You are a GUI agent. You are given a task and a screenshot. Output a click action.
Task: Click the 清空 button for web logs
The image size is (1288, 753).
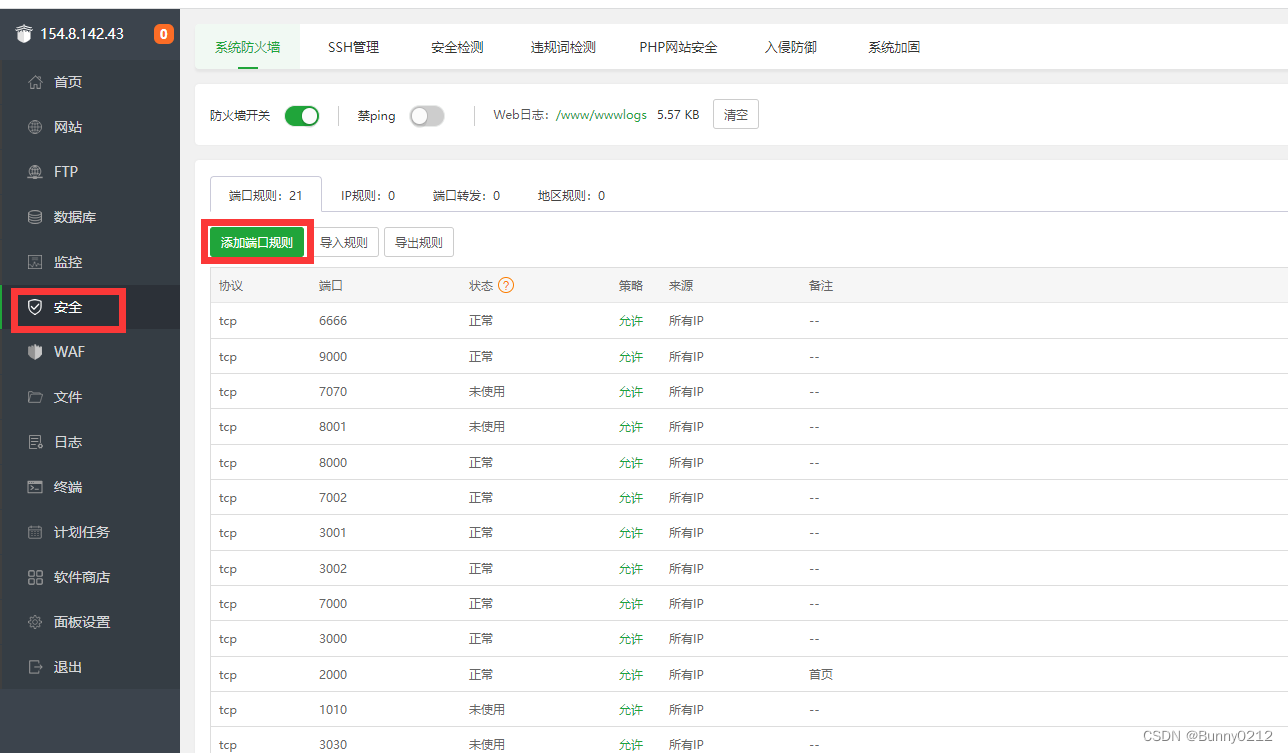coord(736,115)
